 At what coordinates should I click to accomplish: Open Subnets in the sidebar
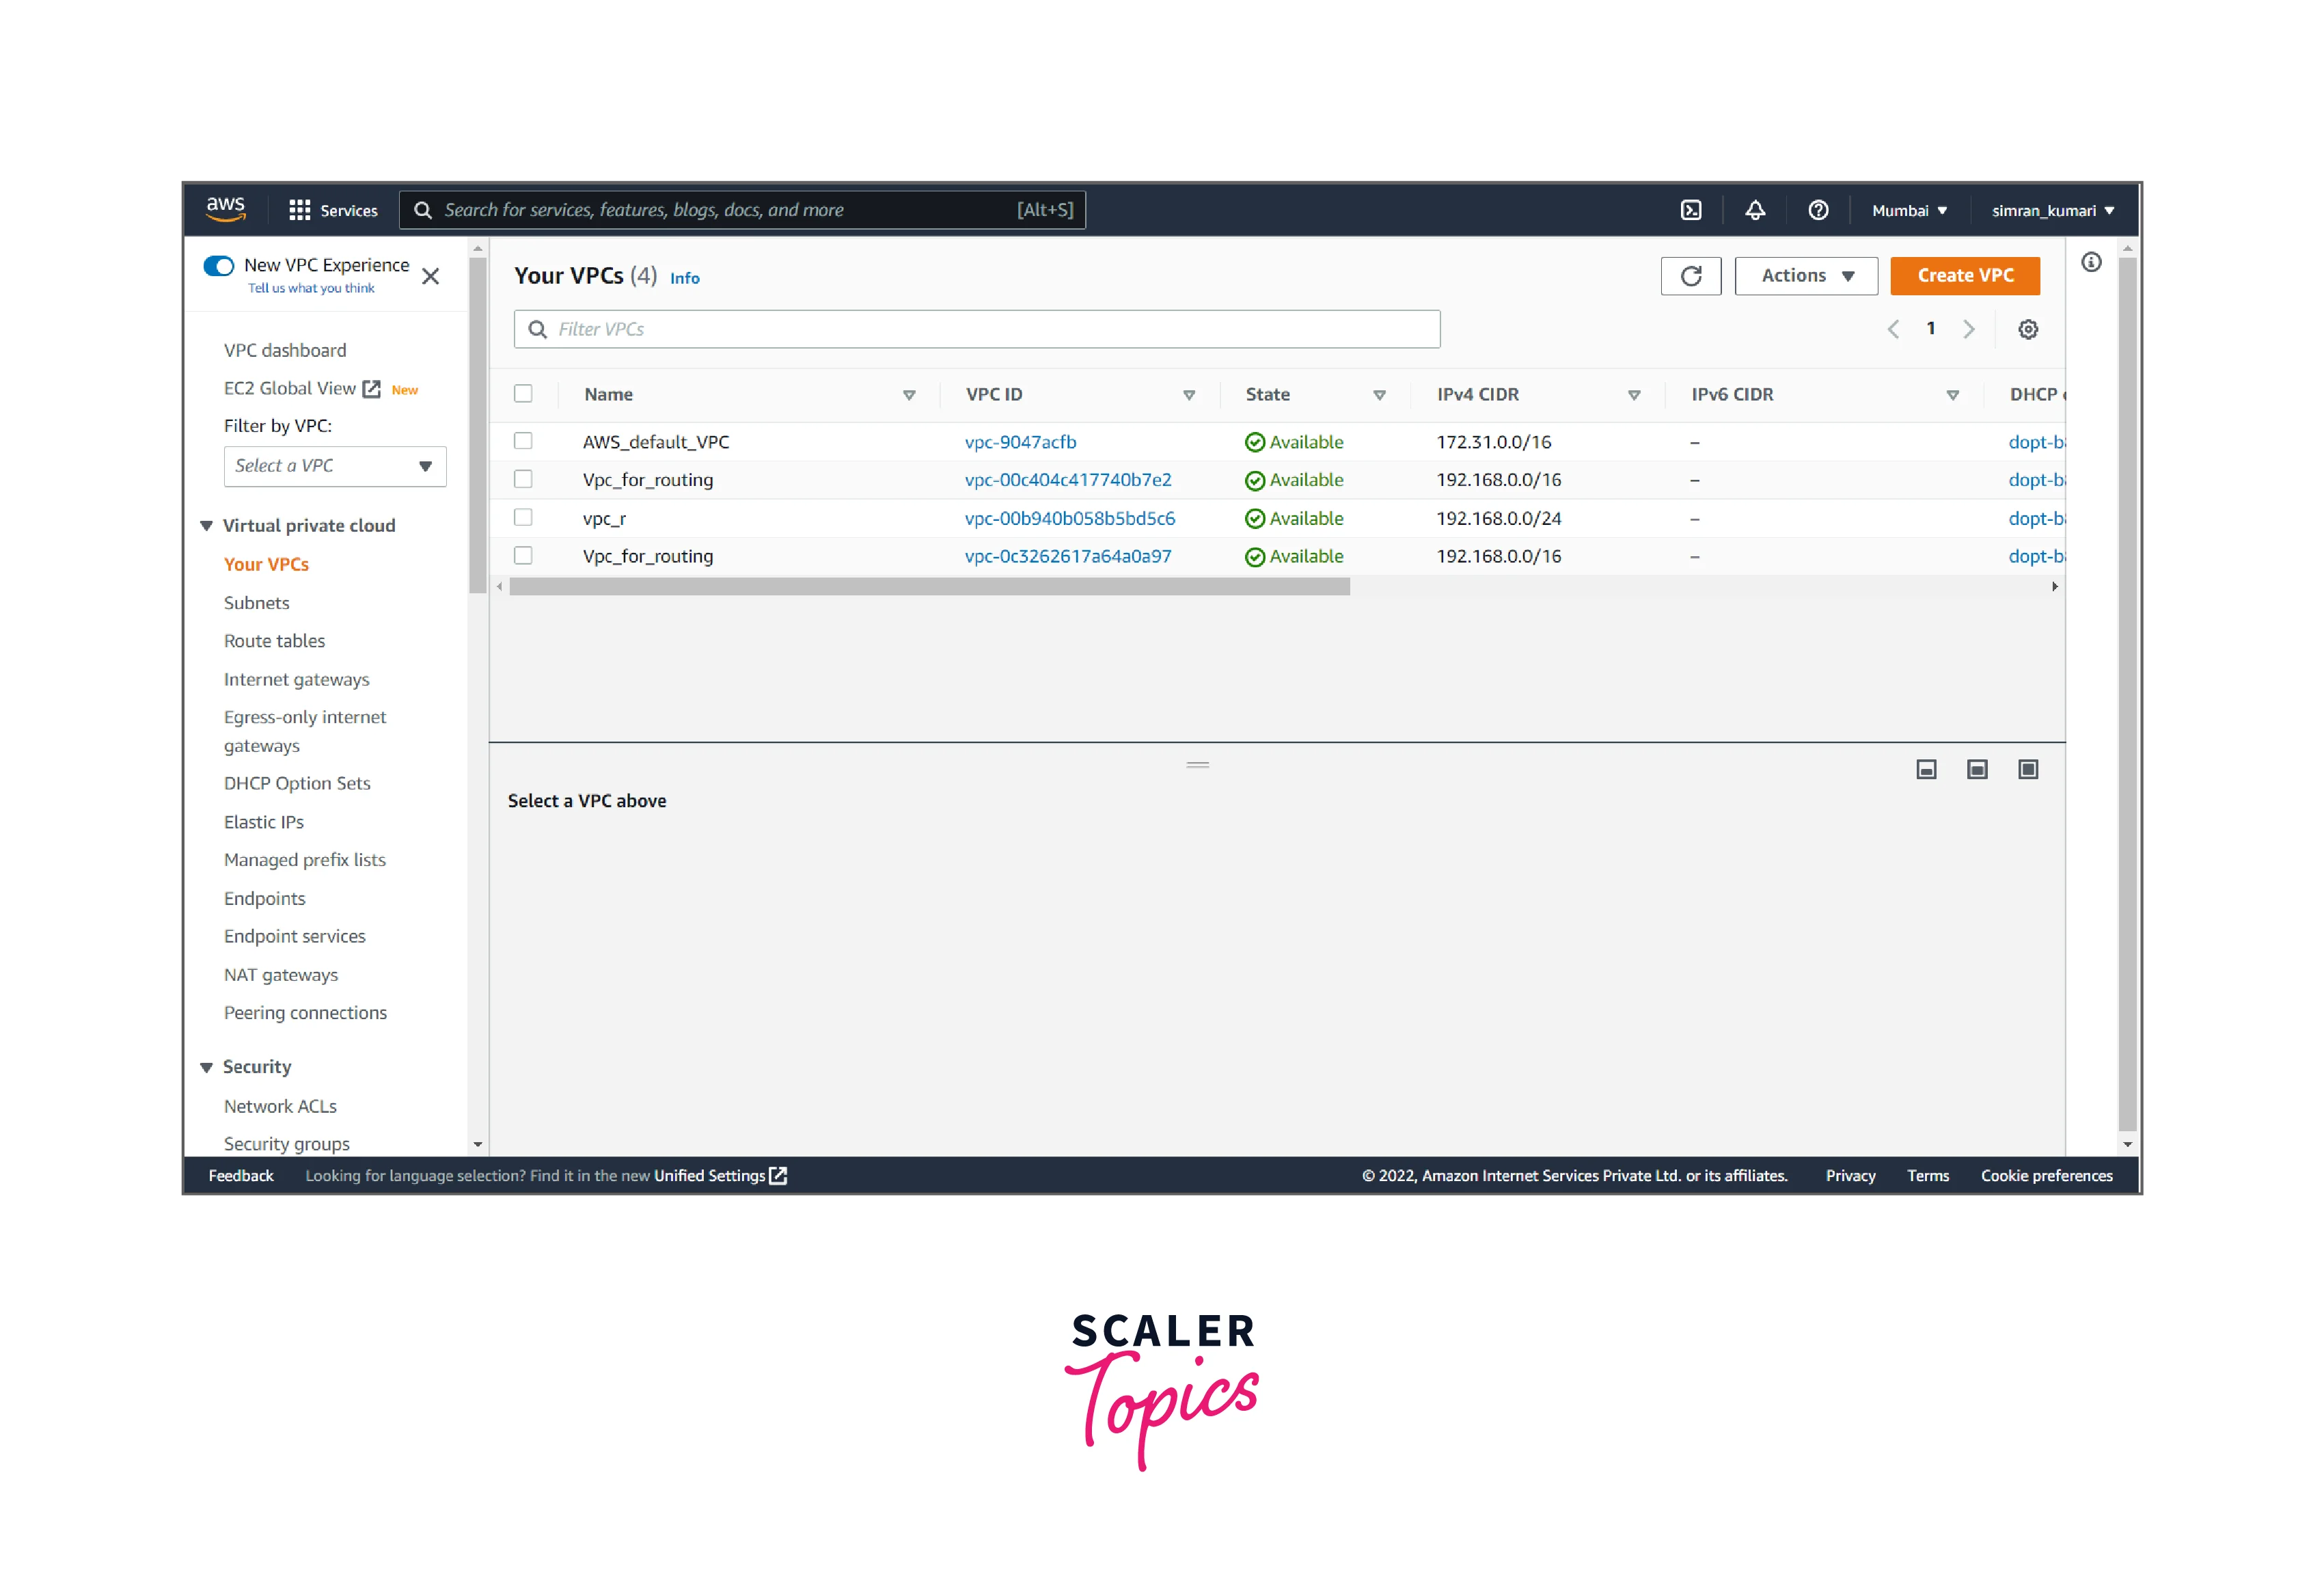(x=256, y=603)
